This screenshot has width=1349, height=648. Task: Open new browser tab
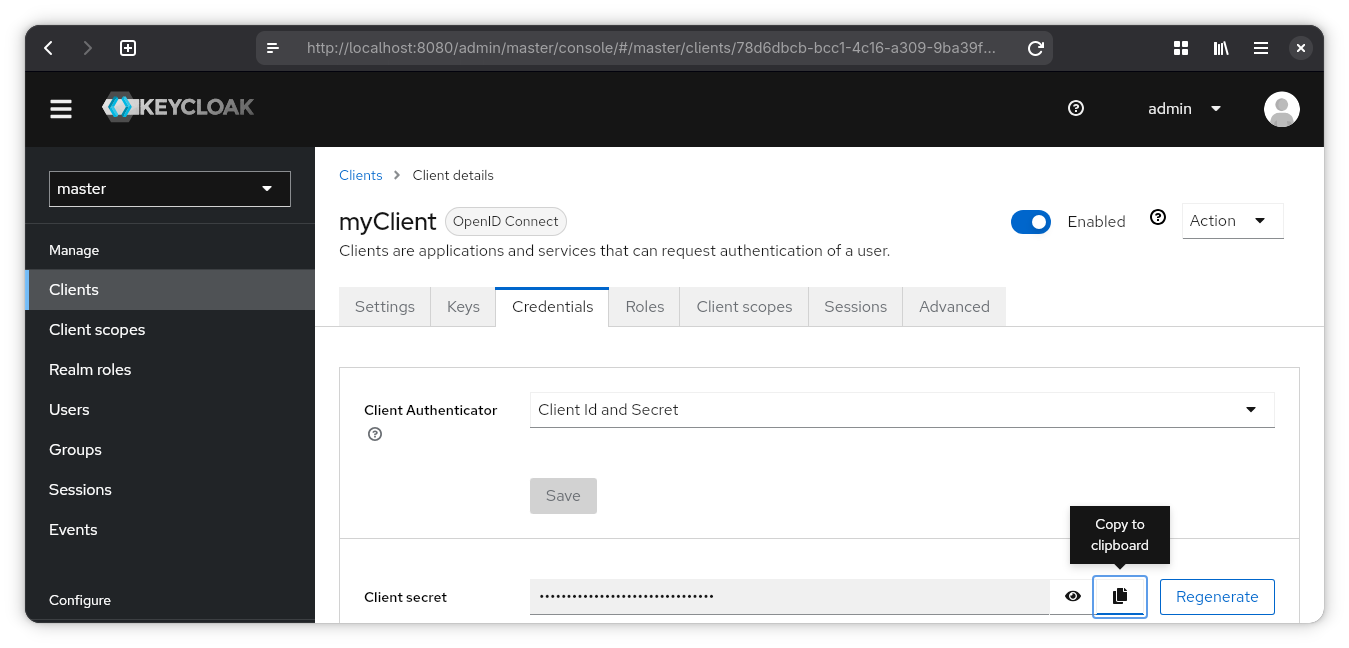point(128,48)
